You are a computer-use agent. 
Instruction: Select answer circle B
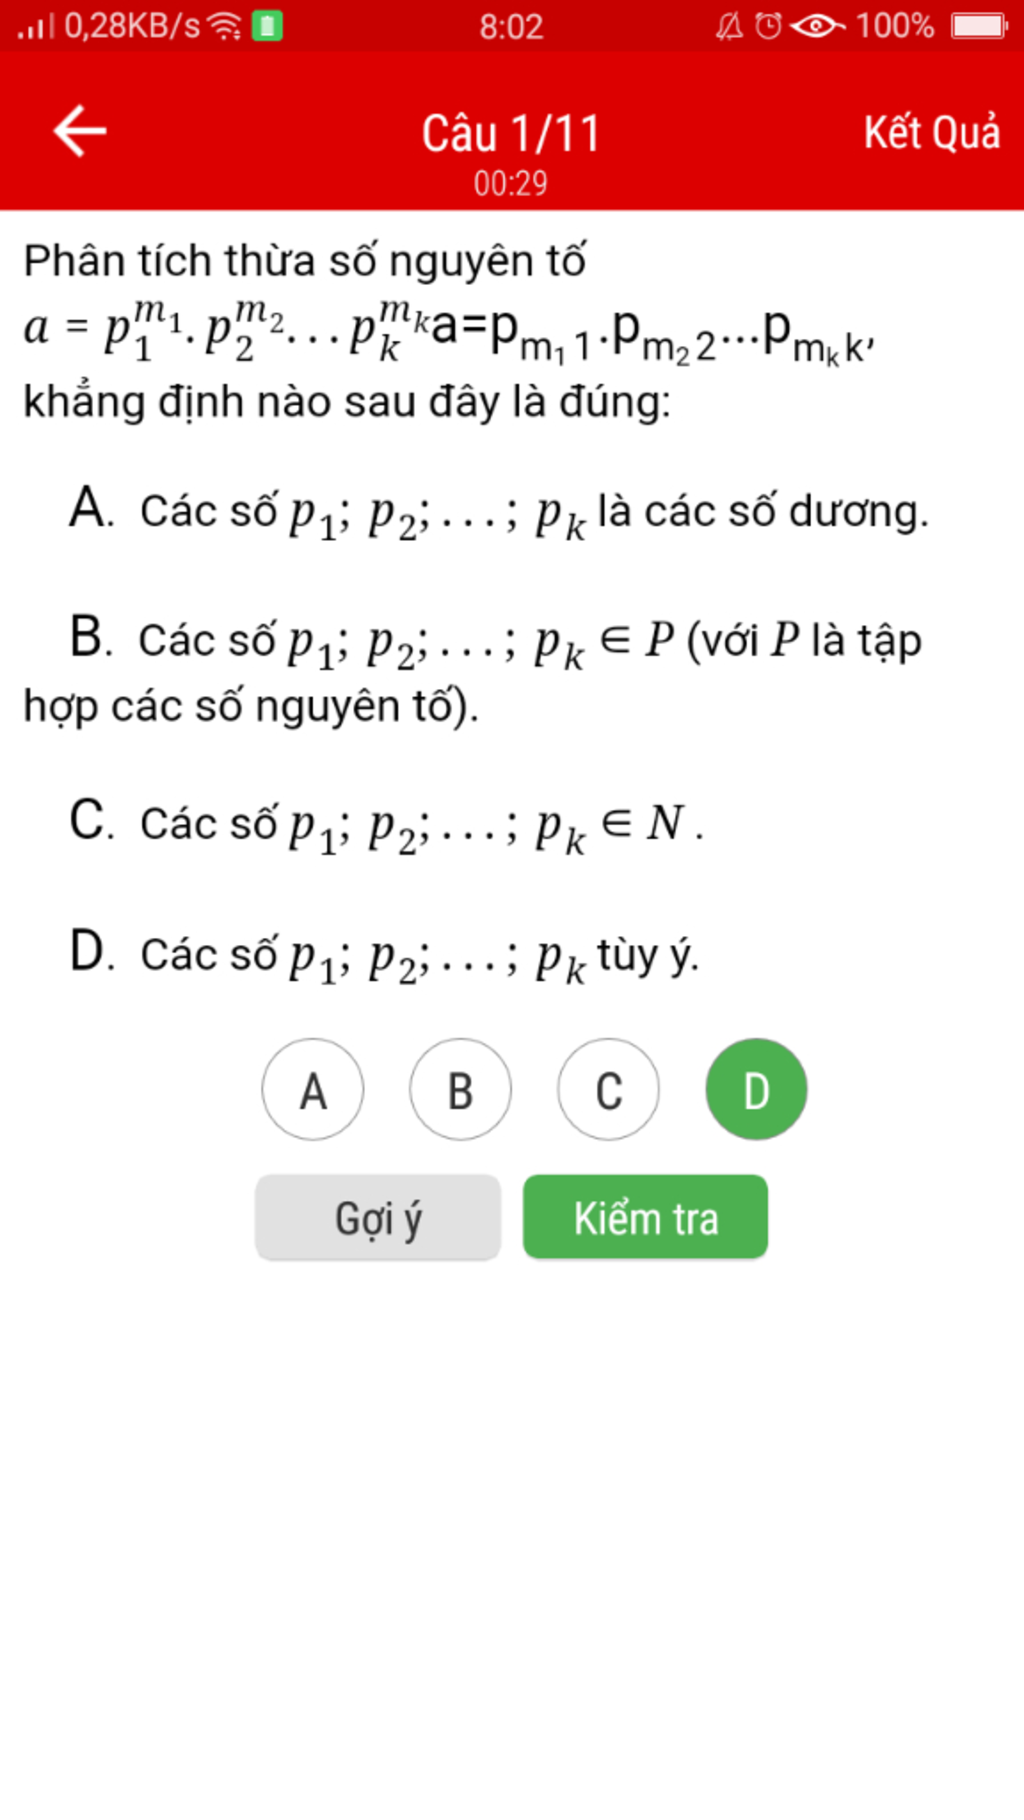[x=460, y=1090]
